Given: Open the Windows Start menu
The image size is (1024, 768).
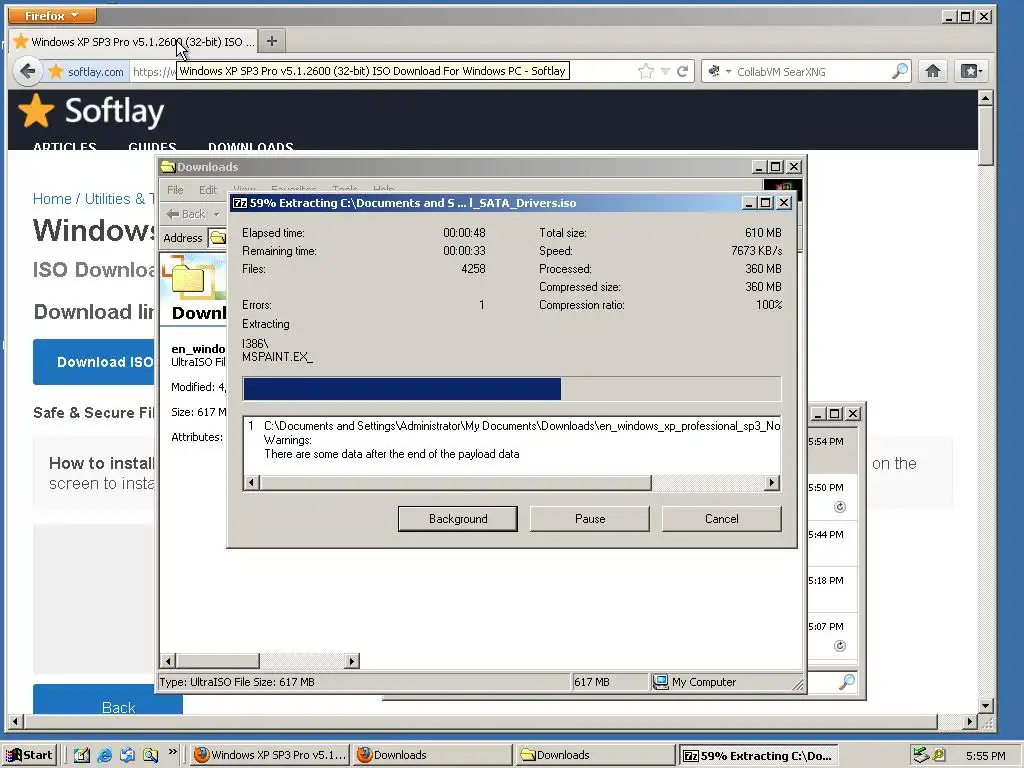Looking at the screenshot, I should tap(29, 755).
